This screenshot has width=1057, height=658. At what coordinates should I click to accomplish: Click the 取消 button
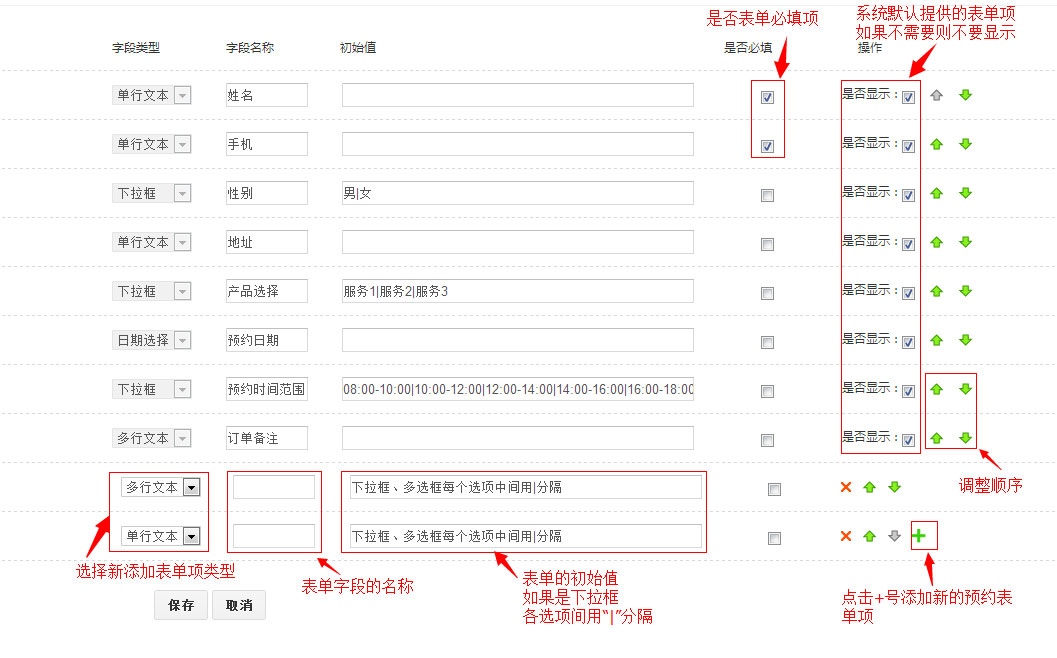coord(239,605)
